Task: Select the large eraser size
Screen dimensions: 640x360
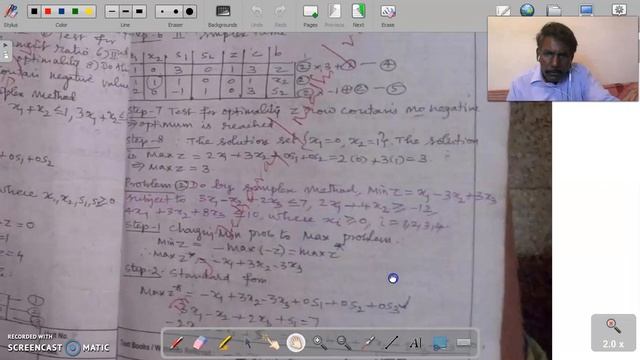Action: coord(190,11)
